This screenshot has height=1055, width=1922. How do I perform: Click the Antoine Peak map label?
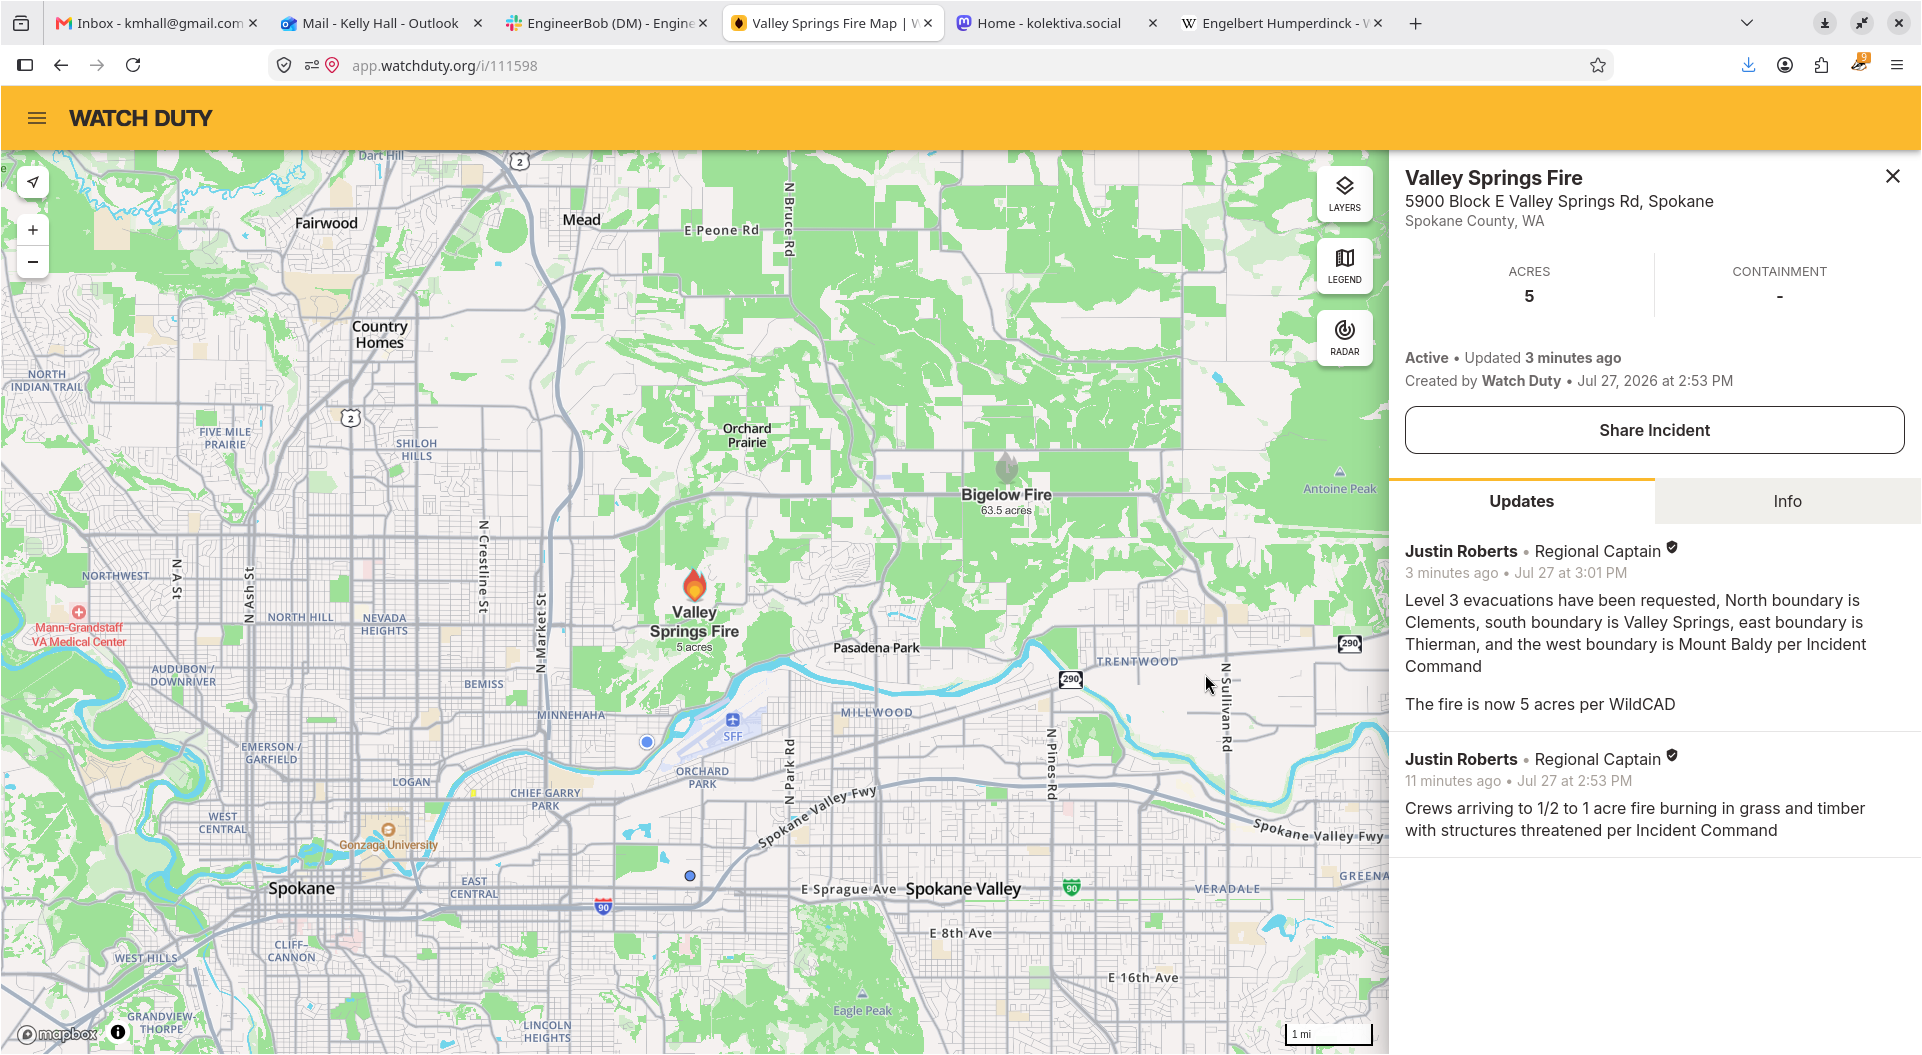coord(1339,489)
